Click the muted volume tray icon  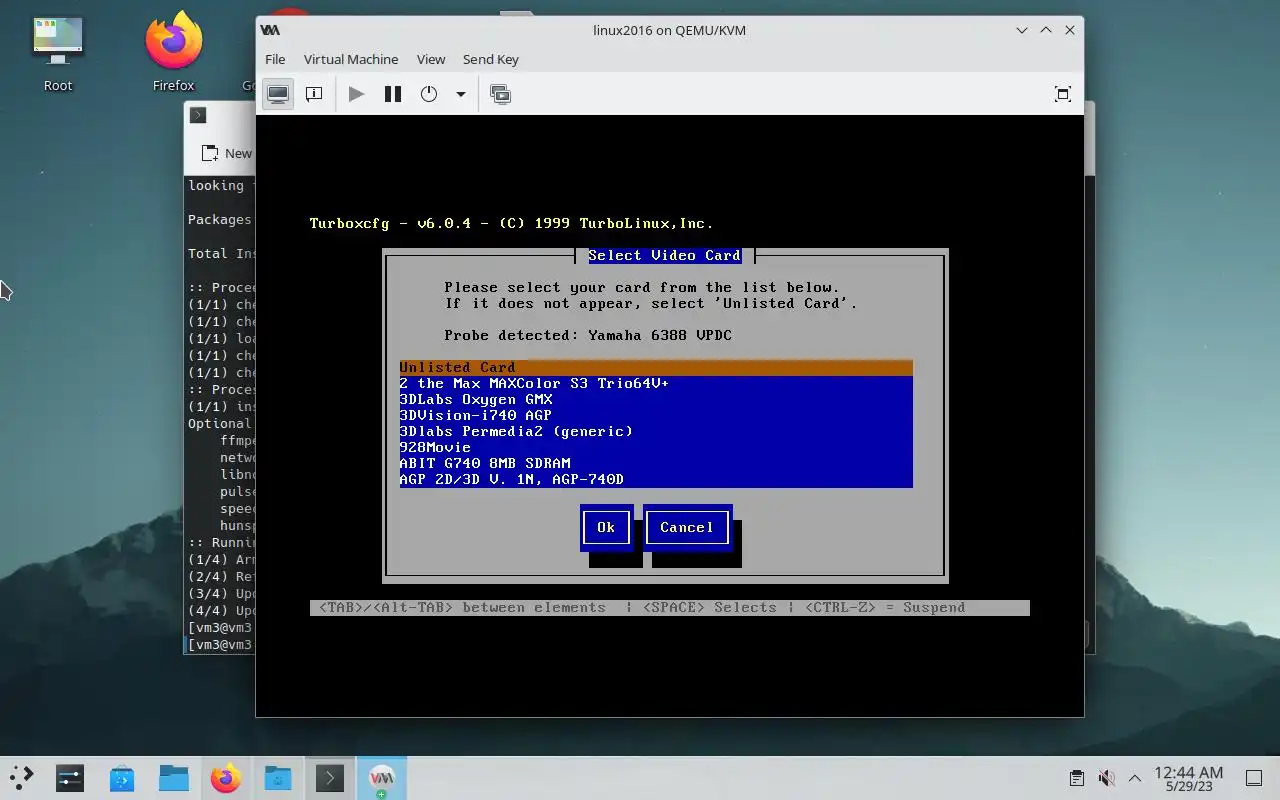pos(1106,778)
